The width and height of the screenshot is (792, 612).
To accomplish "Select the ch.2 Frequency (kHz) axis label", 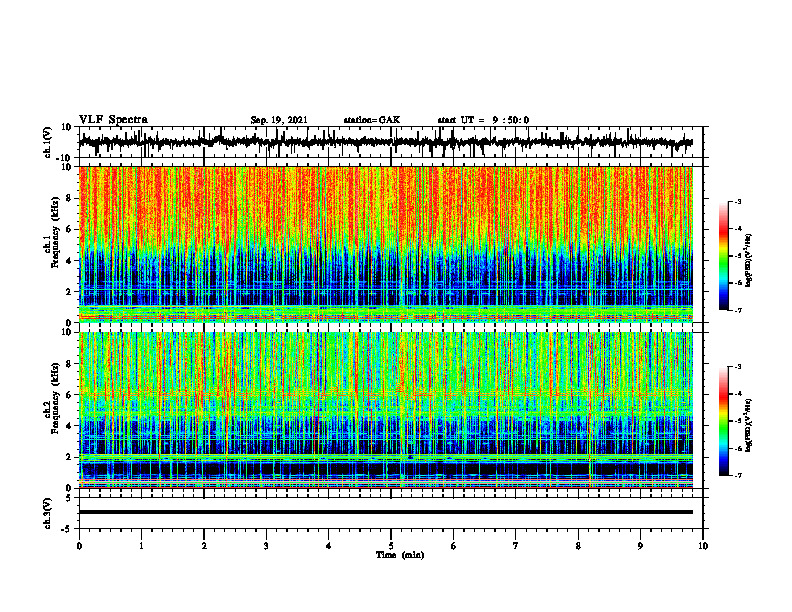I will 52,398.
